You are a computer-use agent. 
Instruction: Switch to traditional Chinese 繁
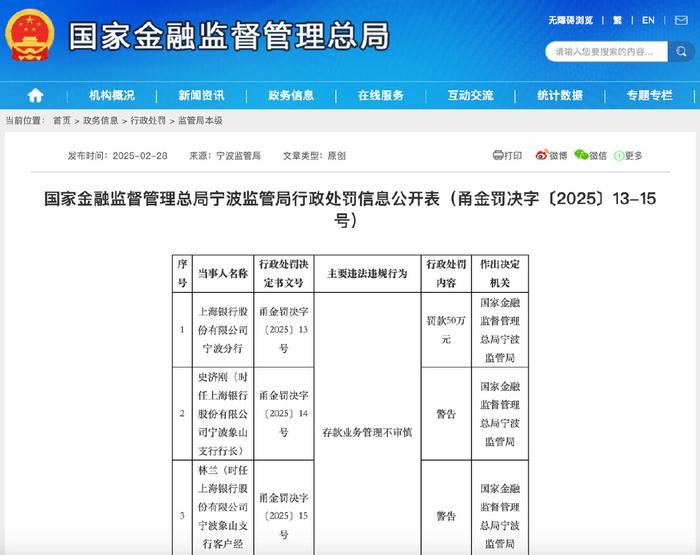tap(617, 20)
